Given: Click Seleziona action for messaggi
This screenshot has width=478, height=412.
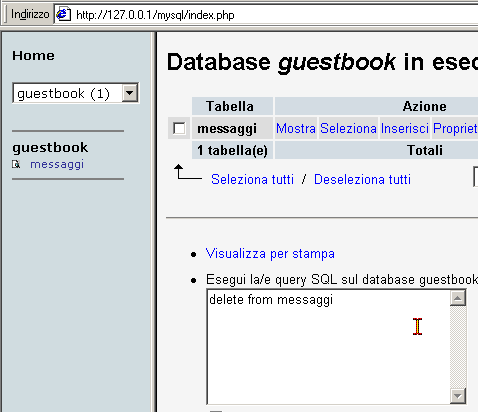Looking at the screenshot, I should (348, 128).
